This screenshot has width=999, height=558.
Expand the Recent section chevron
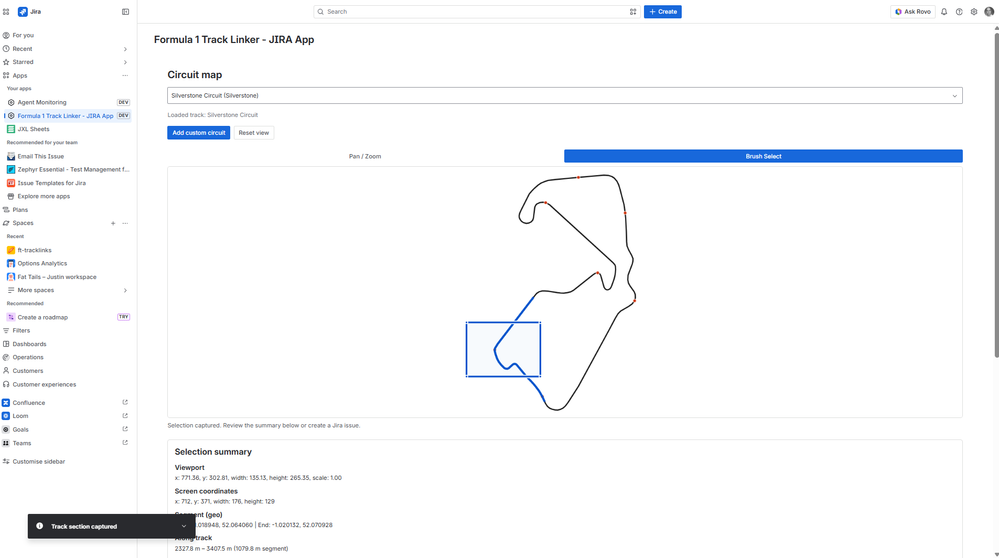(x=125, y=49)
